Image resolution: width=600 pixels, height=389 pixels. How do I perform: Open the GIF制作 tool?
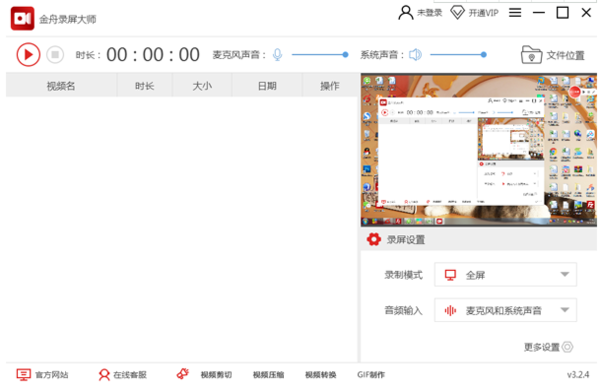[x=371, y=375]
